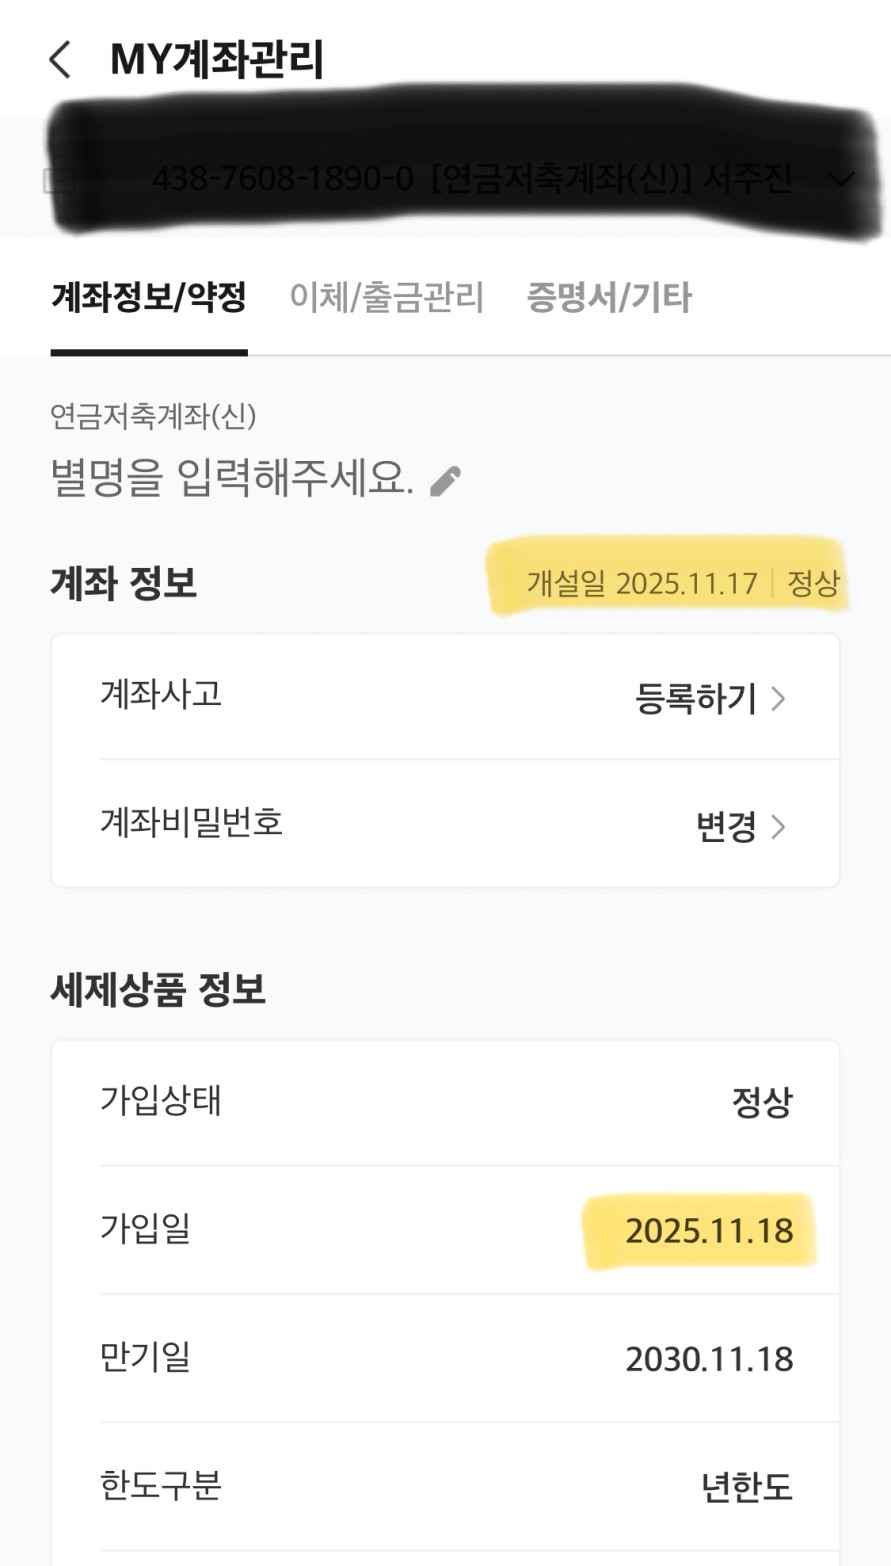This screenshot has width=891, height=1566.
Task: Tap the 별명을 입력해주세요 nickname field
Action: pyautogui.click(x=231, y=479)
